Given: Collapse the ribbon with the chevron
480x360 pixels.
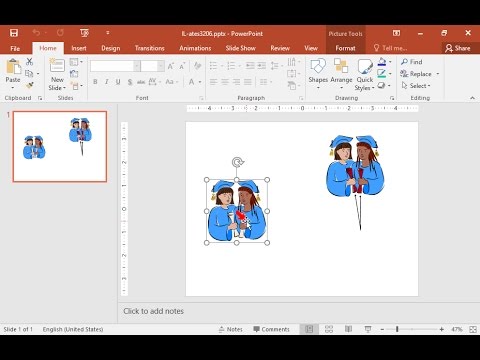Looking at the screenshot, I should (472, 98).
